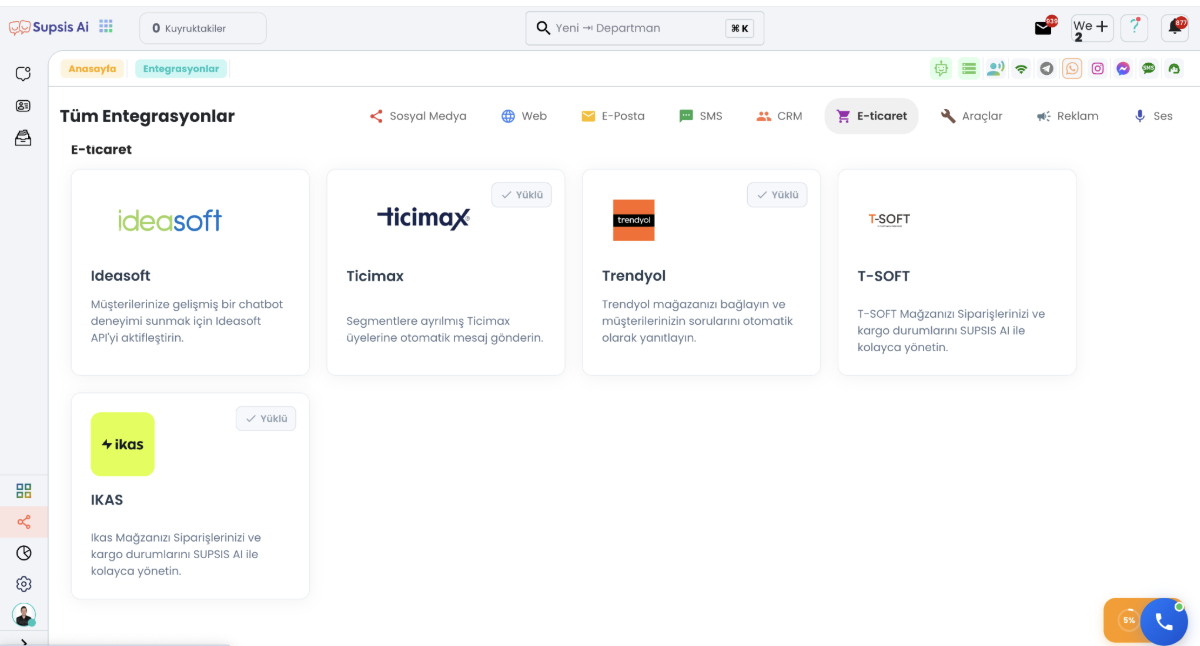The width and height of the screenshot is (1200, 646).
Task: Open the contacts card sidebar icon
Action: [23, 106]
